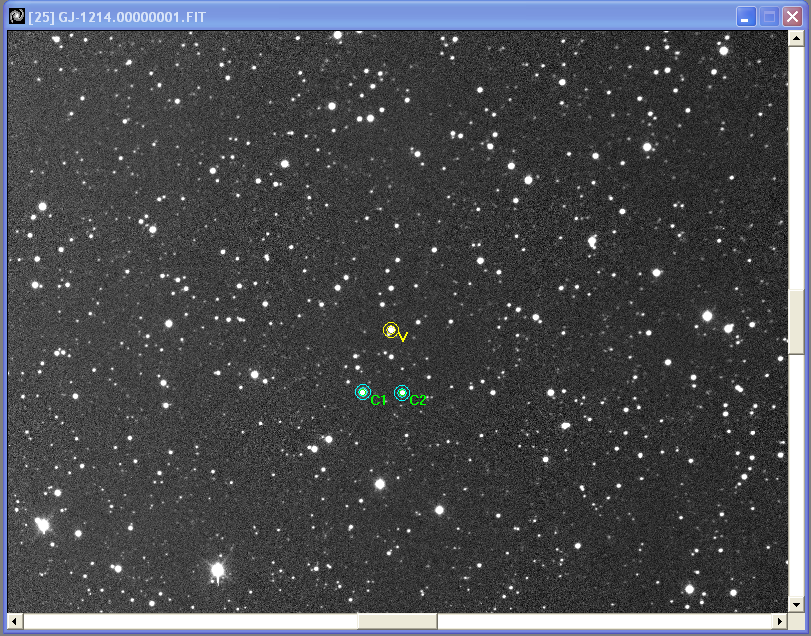The image size is (811, 636).
Task: Close the GJ-1214.00000001.FIT window
Action: point(792,17)
